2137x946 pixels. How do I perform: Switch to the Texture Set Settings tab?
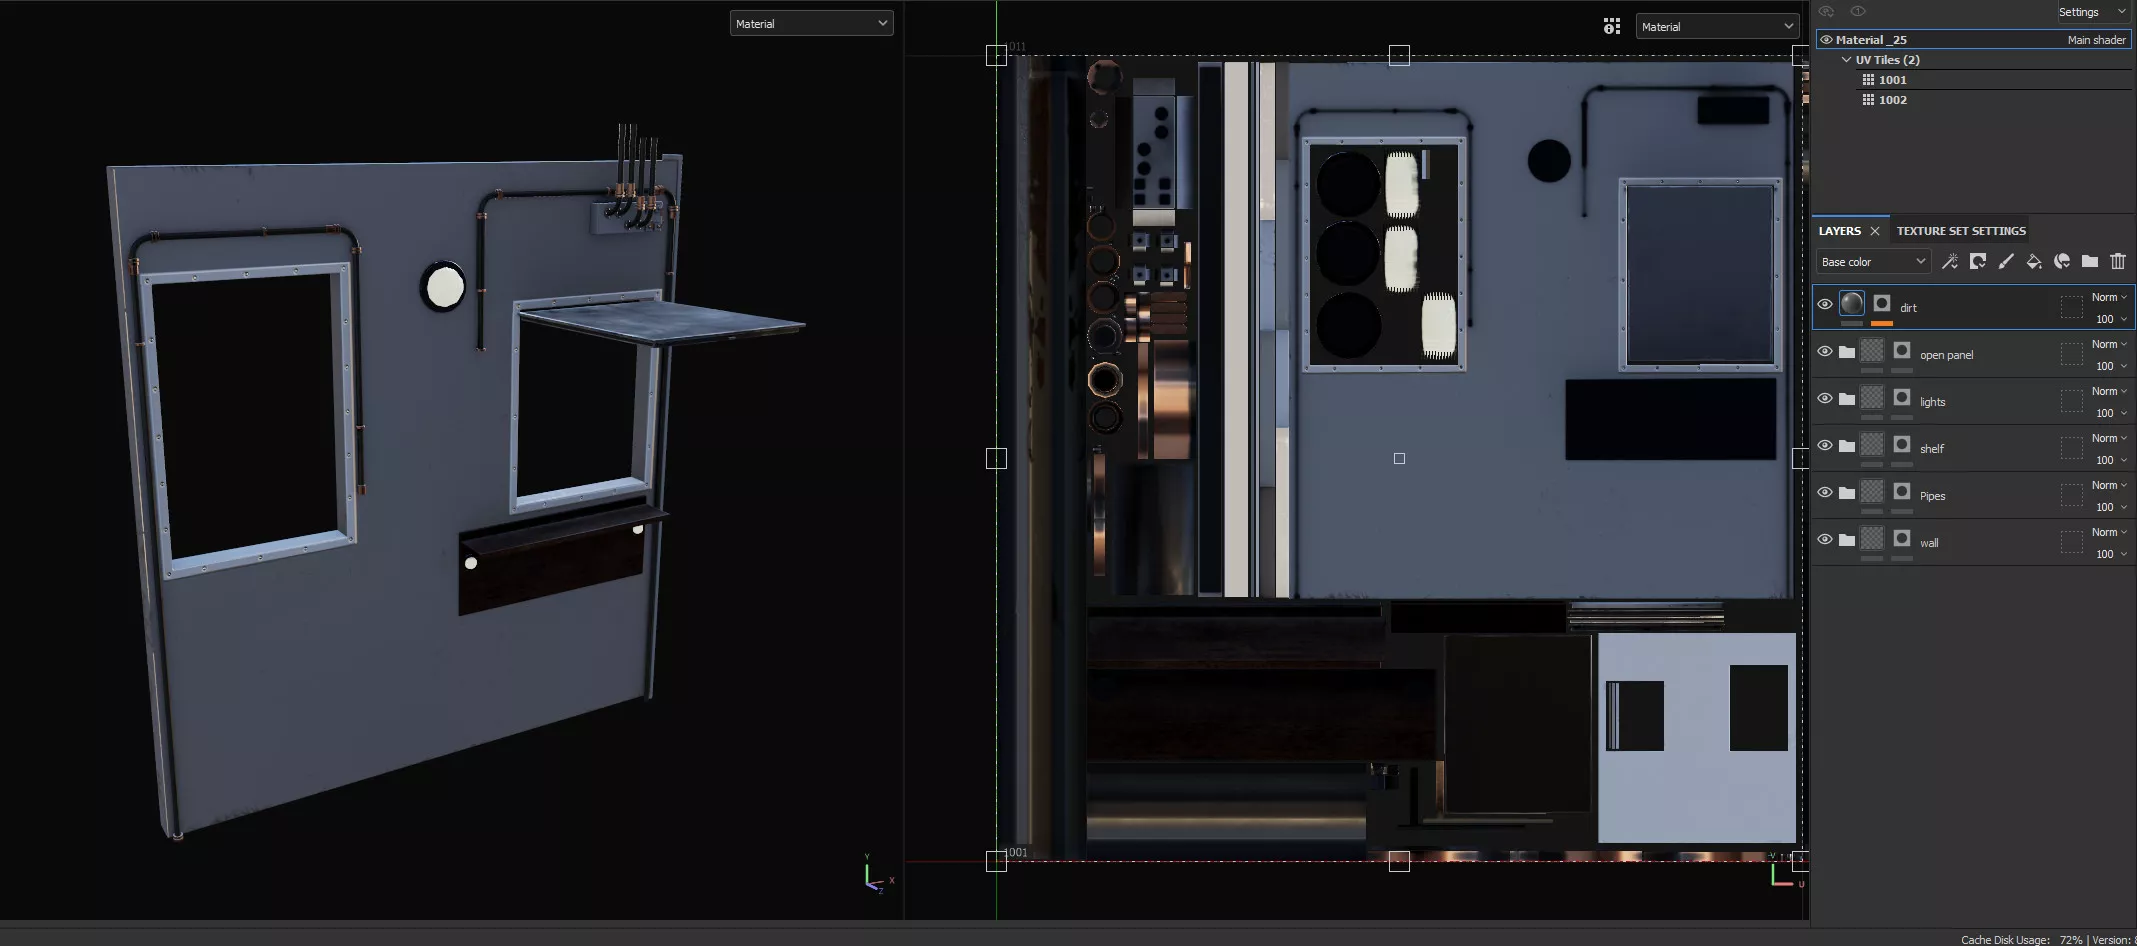pos(1960,231)
